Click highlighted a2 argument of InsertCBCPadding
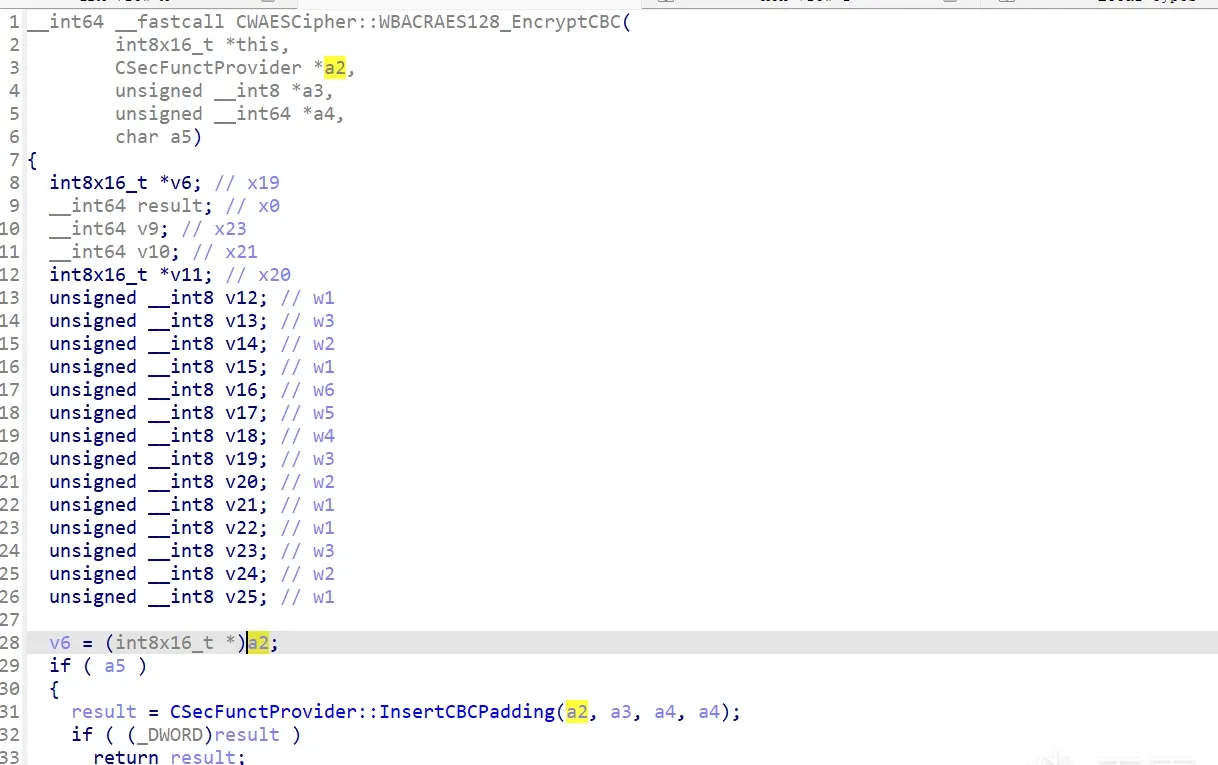This screenshot has height=765, width=1218. tap(575, 711)
